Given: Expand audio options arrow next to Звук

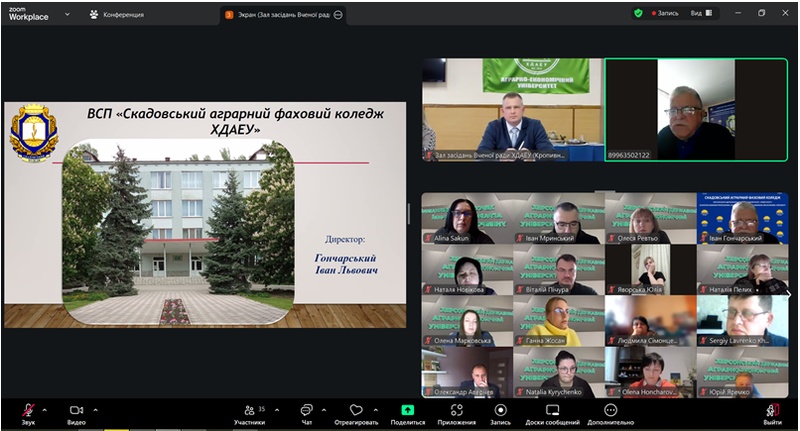Looking at the screenshot, I should click(47, 408).
